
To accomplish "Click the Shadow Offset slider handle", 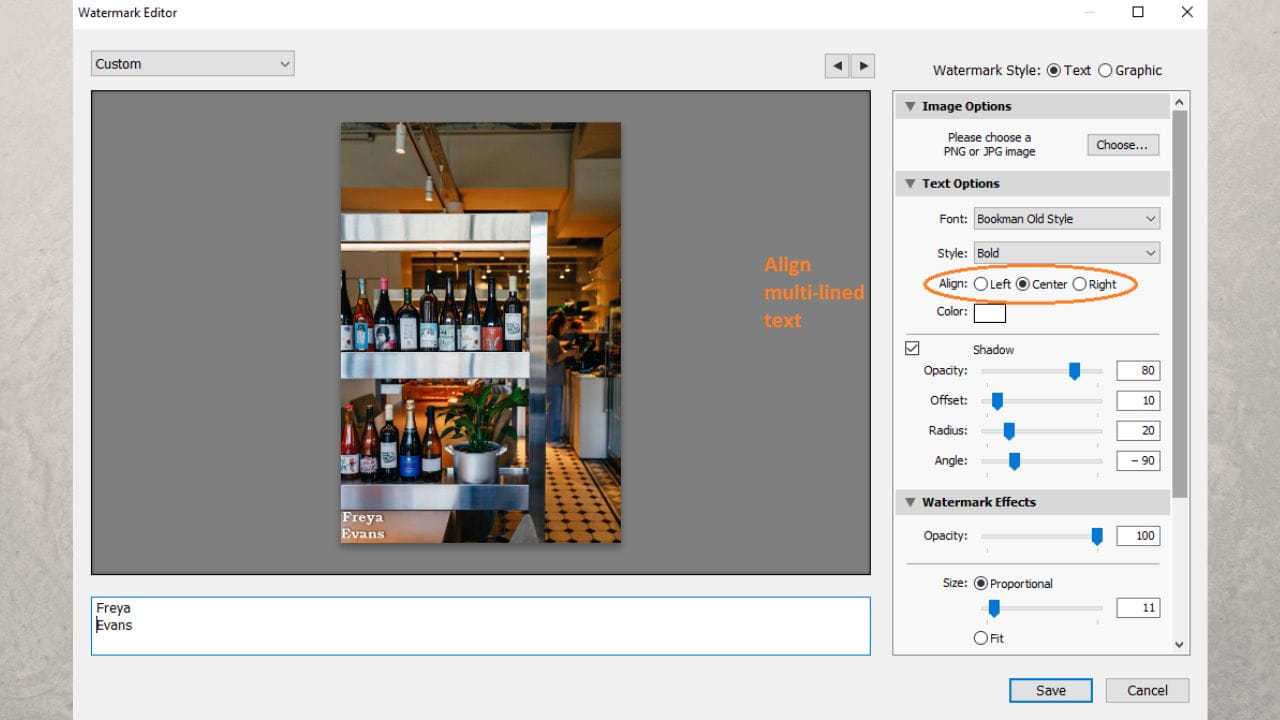I will [997, 401].
